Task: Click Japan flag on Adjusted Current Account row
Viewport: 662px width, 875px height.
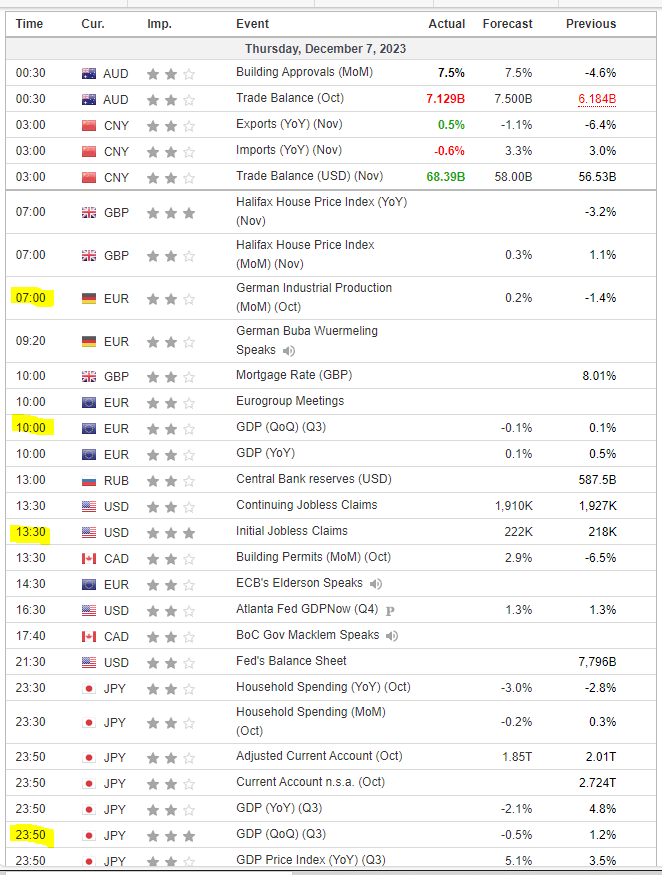Action: click(x=90, y=757)
